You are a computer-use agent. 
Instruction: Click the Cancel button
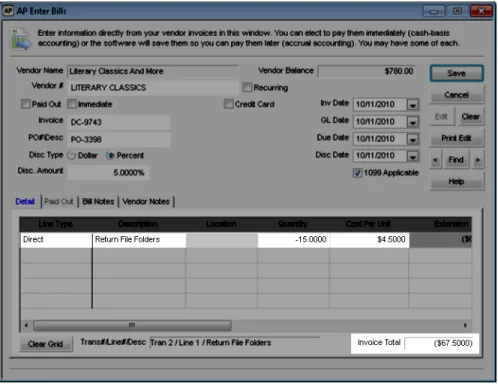coord(456,95)
